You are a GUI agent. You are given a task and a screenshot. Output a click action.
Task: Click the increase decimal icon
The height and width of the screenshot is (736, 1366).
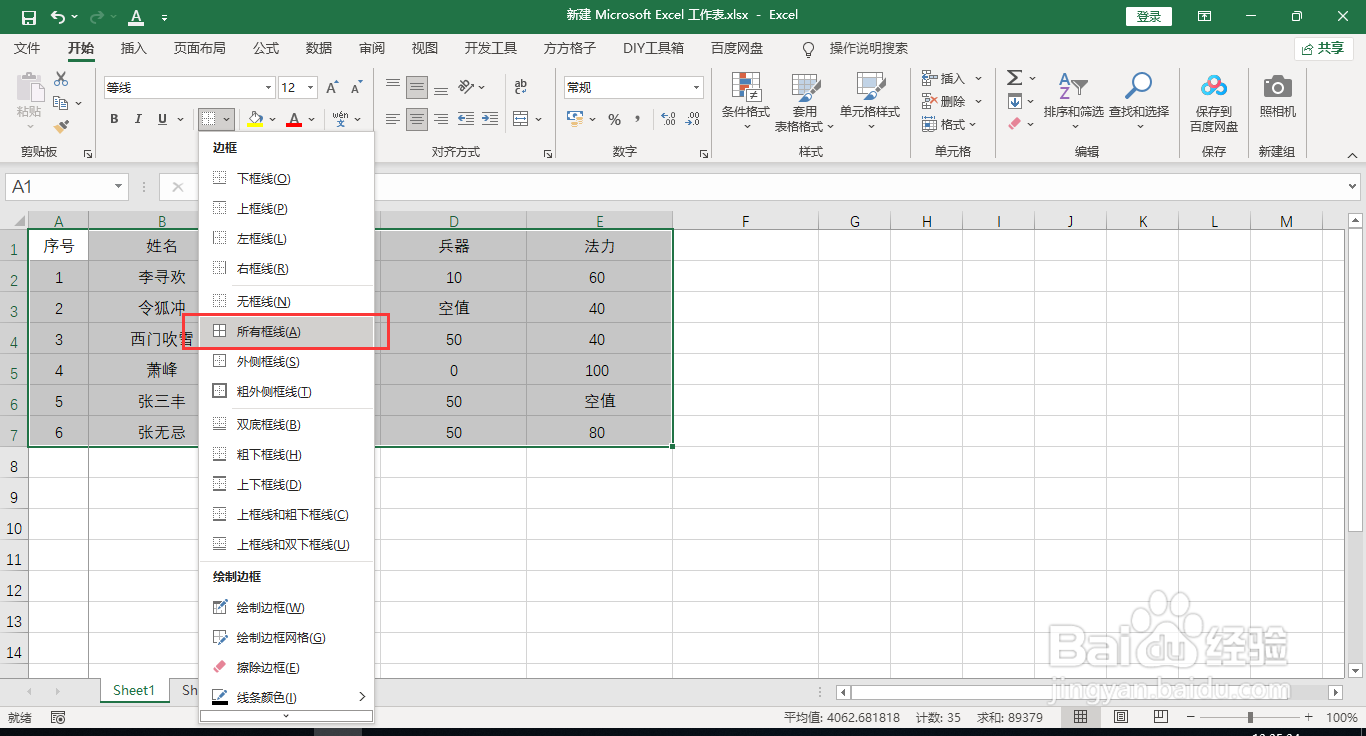point(668,120)
